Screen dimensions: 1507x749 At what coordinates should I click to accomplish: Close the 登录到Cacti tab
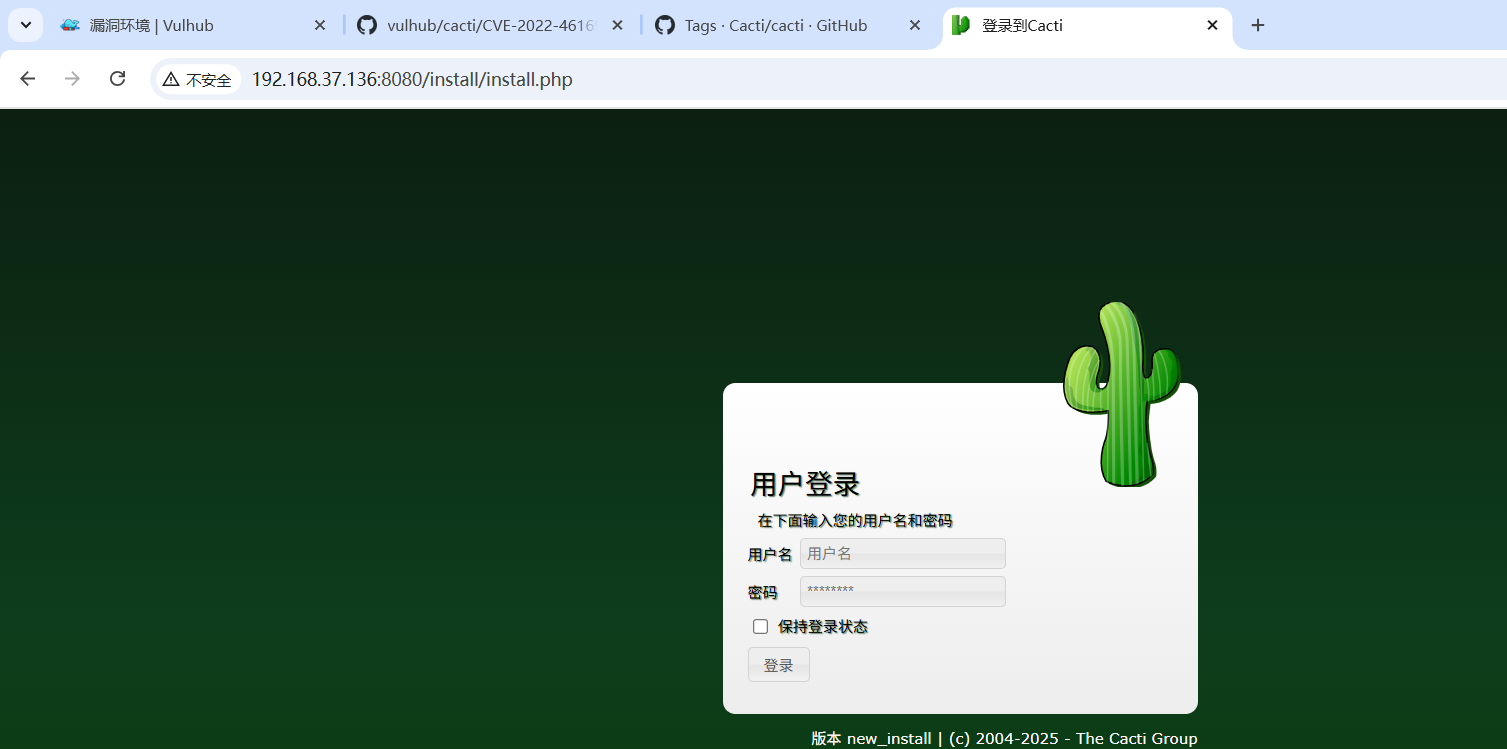1212,25
